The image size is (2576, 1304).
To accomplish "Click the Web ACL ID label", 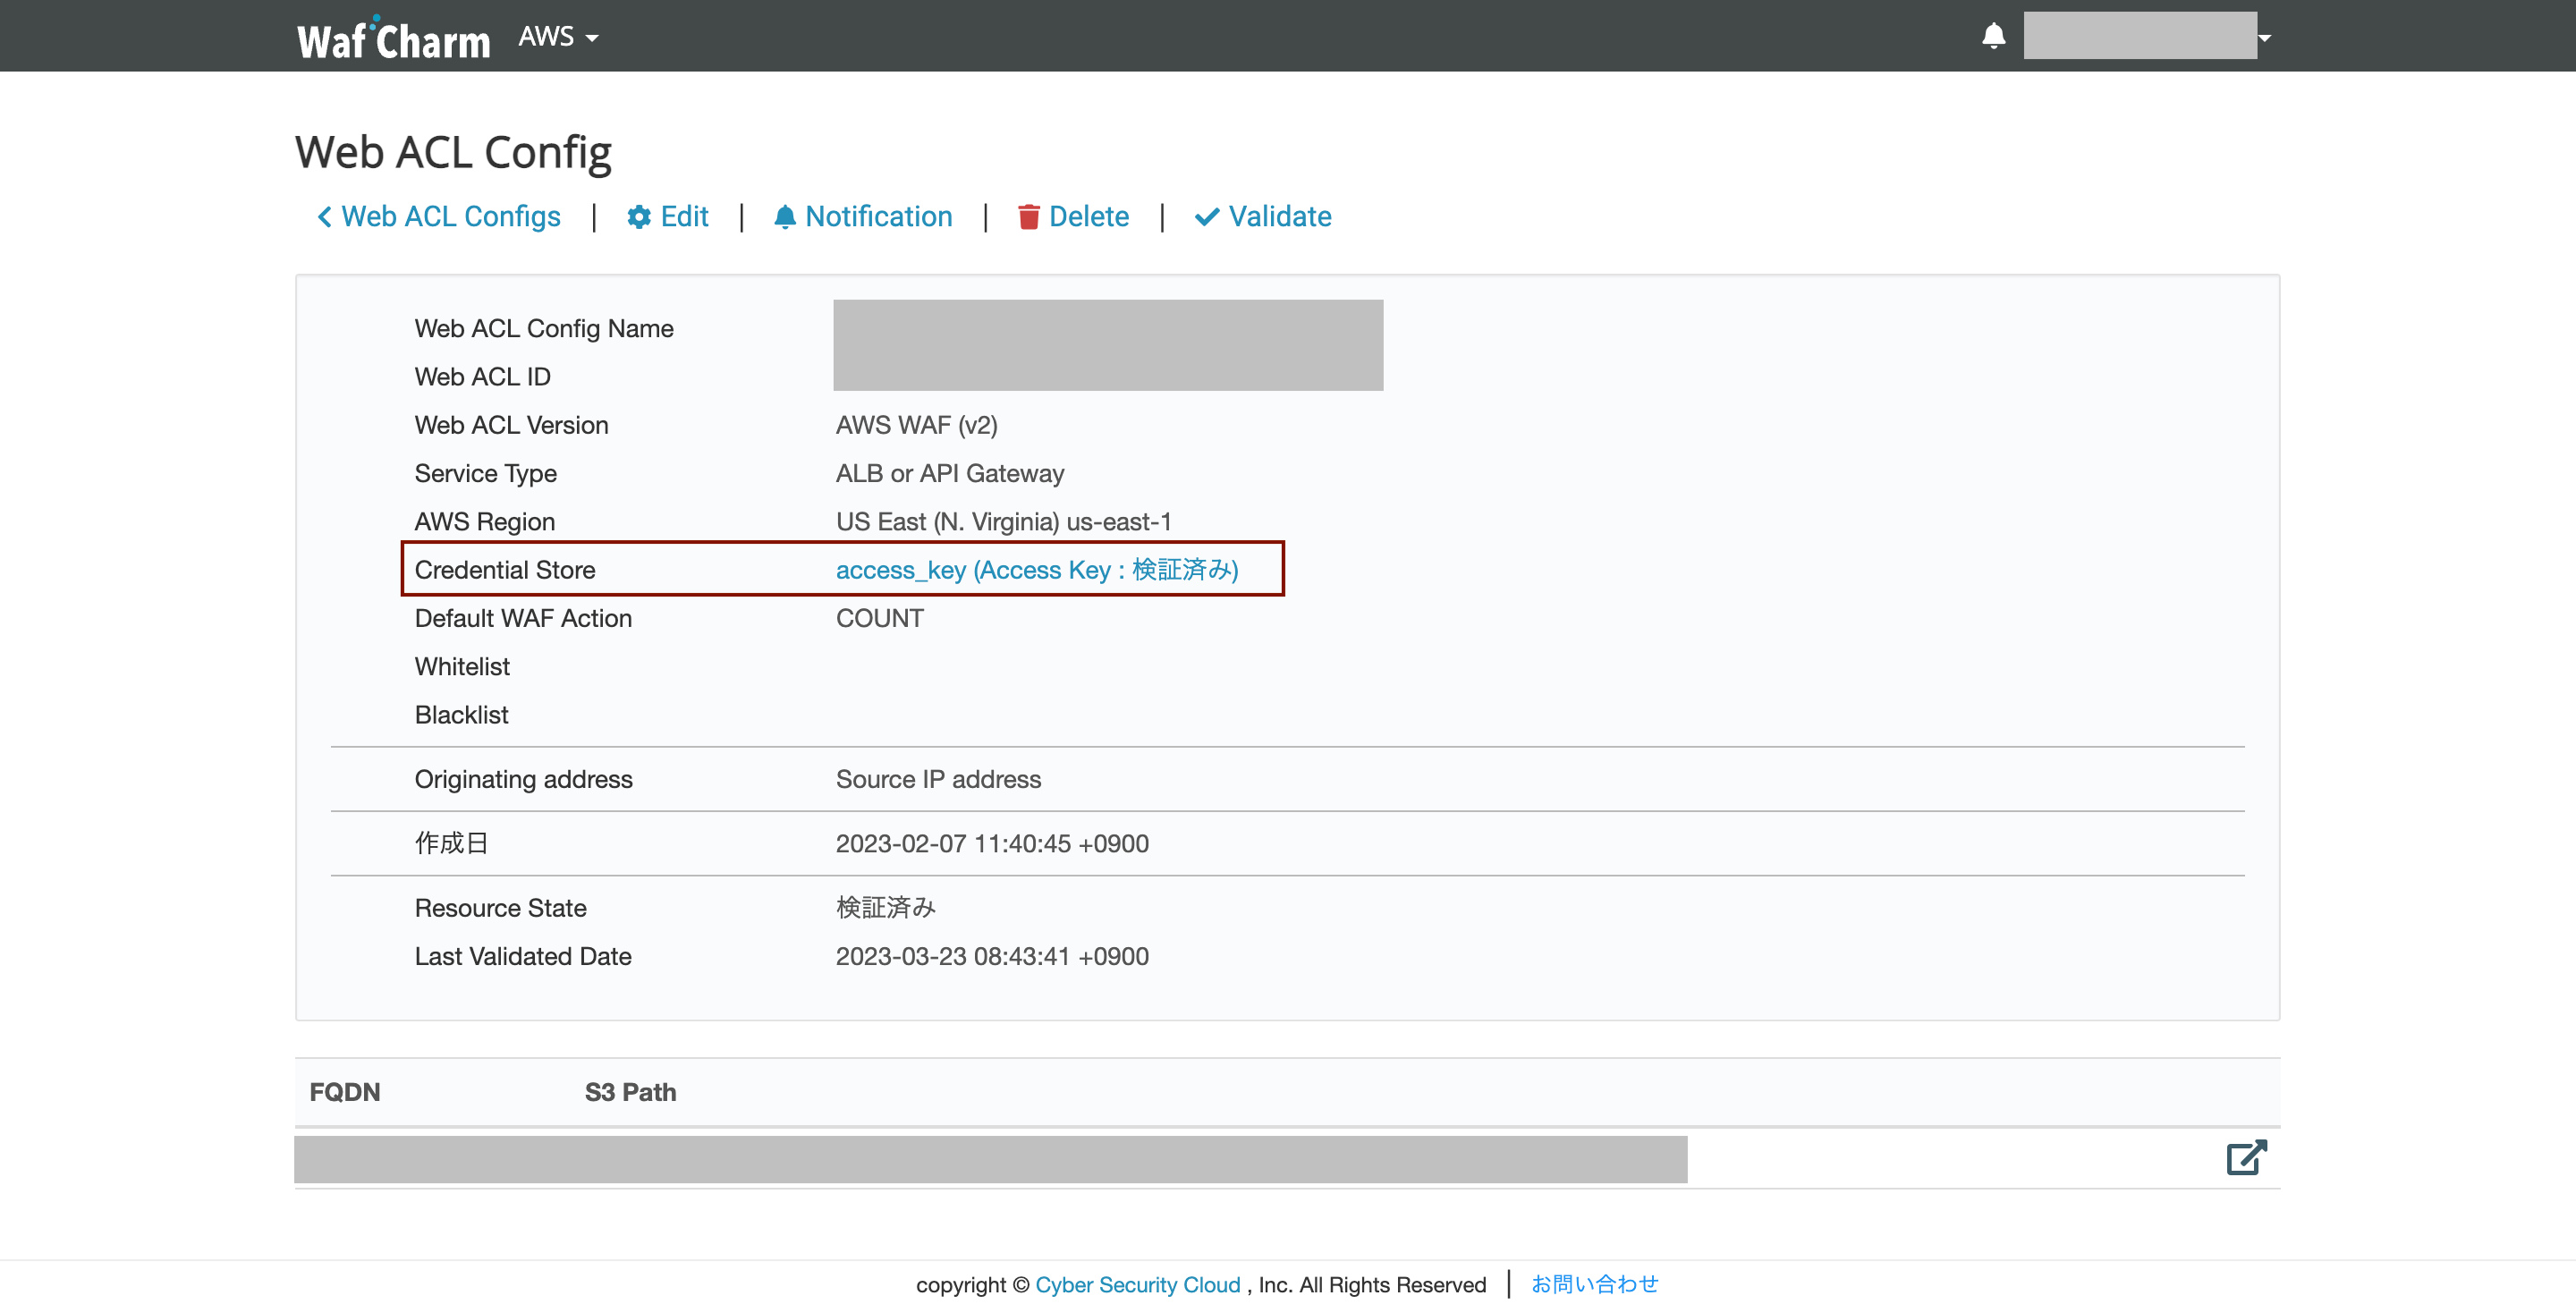I will pyautogui.click(x=483, y=377).
